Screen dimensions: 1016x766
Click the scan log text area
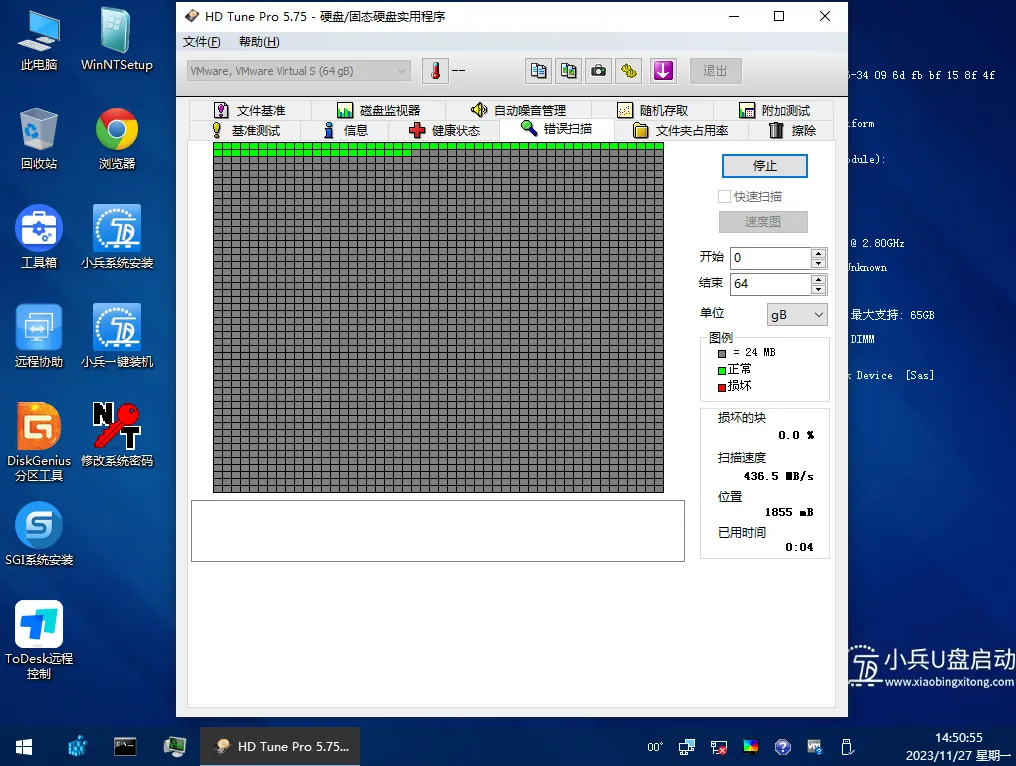coord(438,531)
